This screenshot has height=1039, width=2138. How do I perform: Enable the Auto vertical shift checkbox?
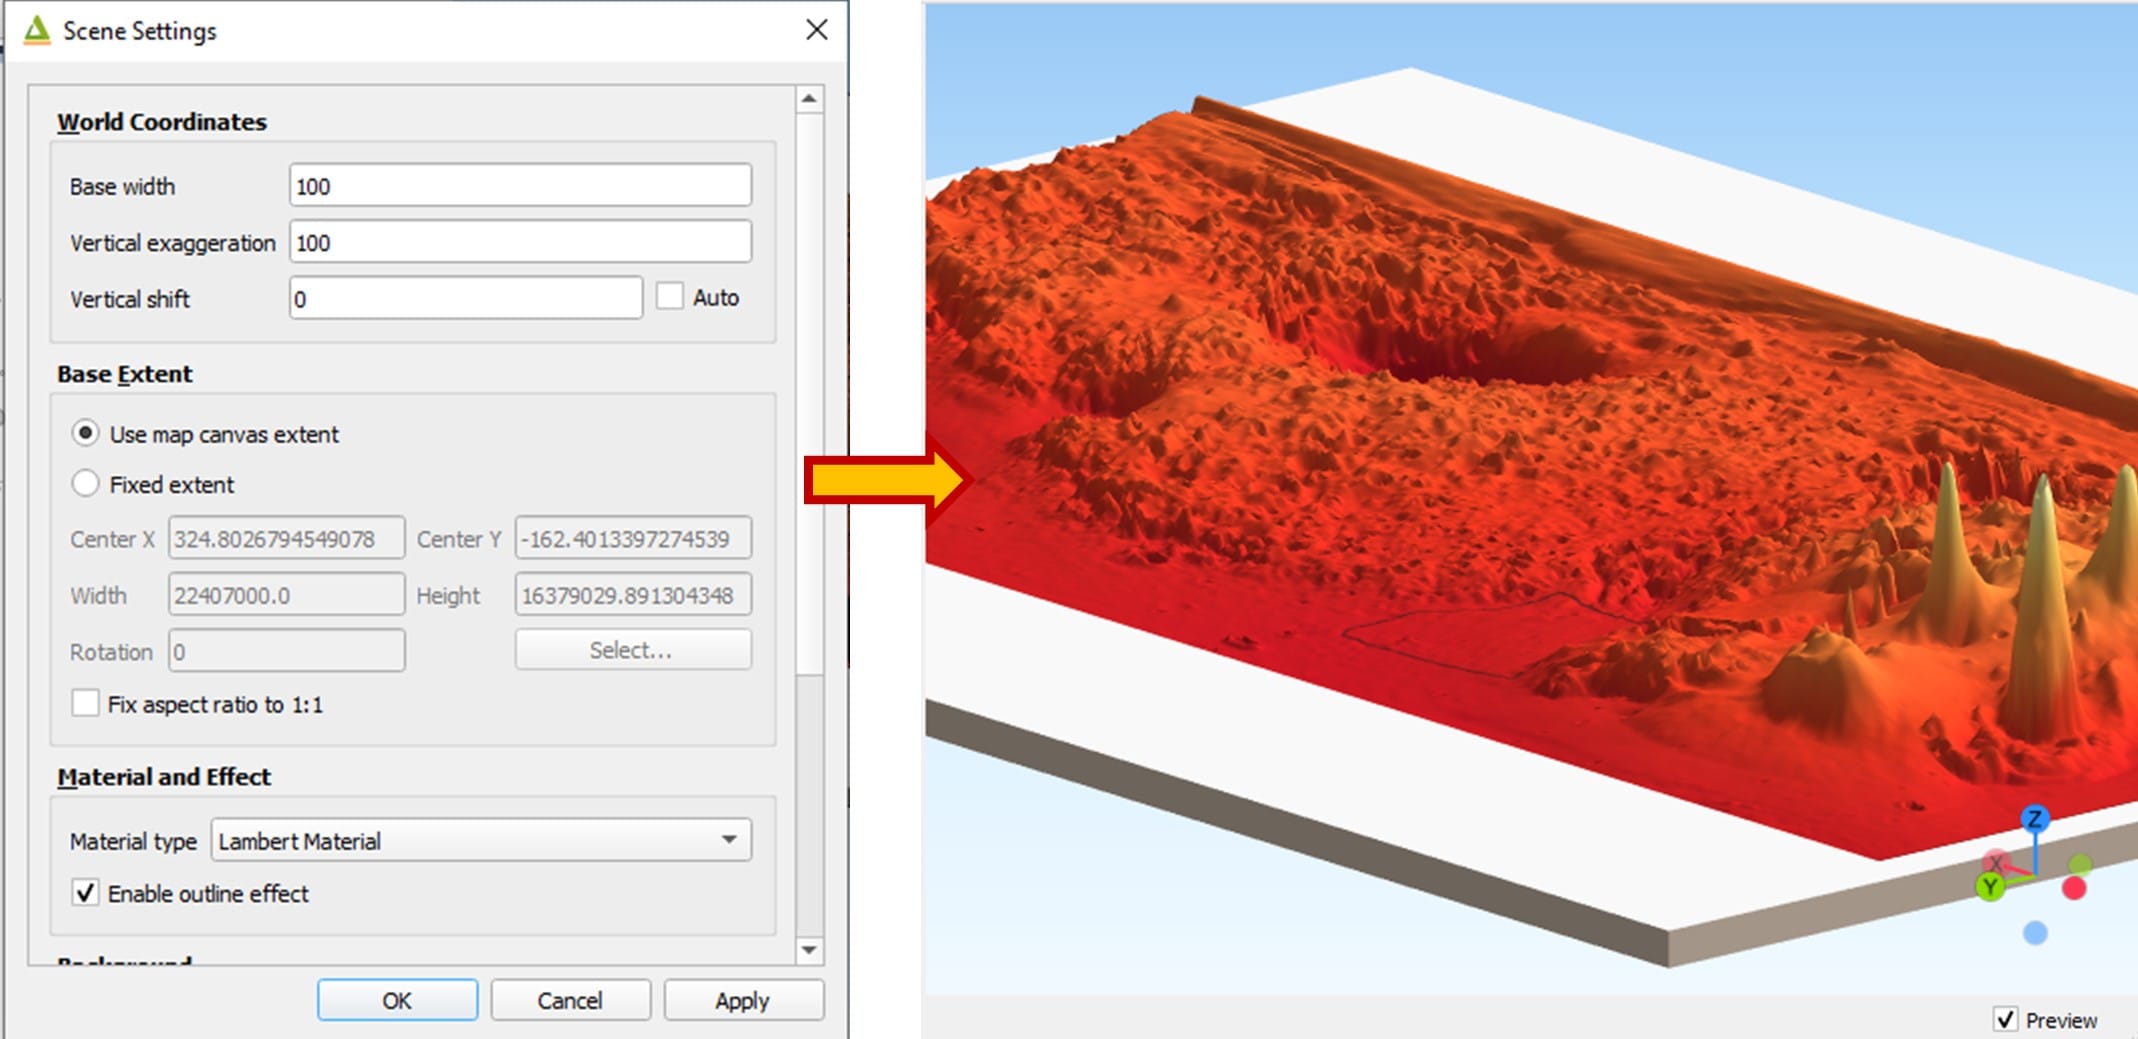click(x=670, y=297)
